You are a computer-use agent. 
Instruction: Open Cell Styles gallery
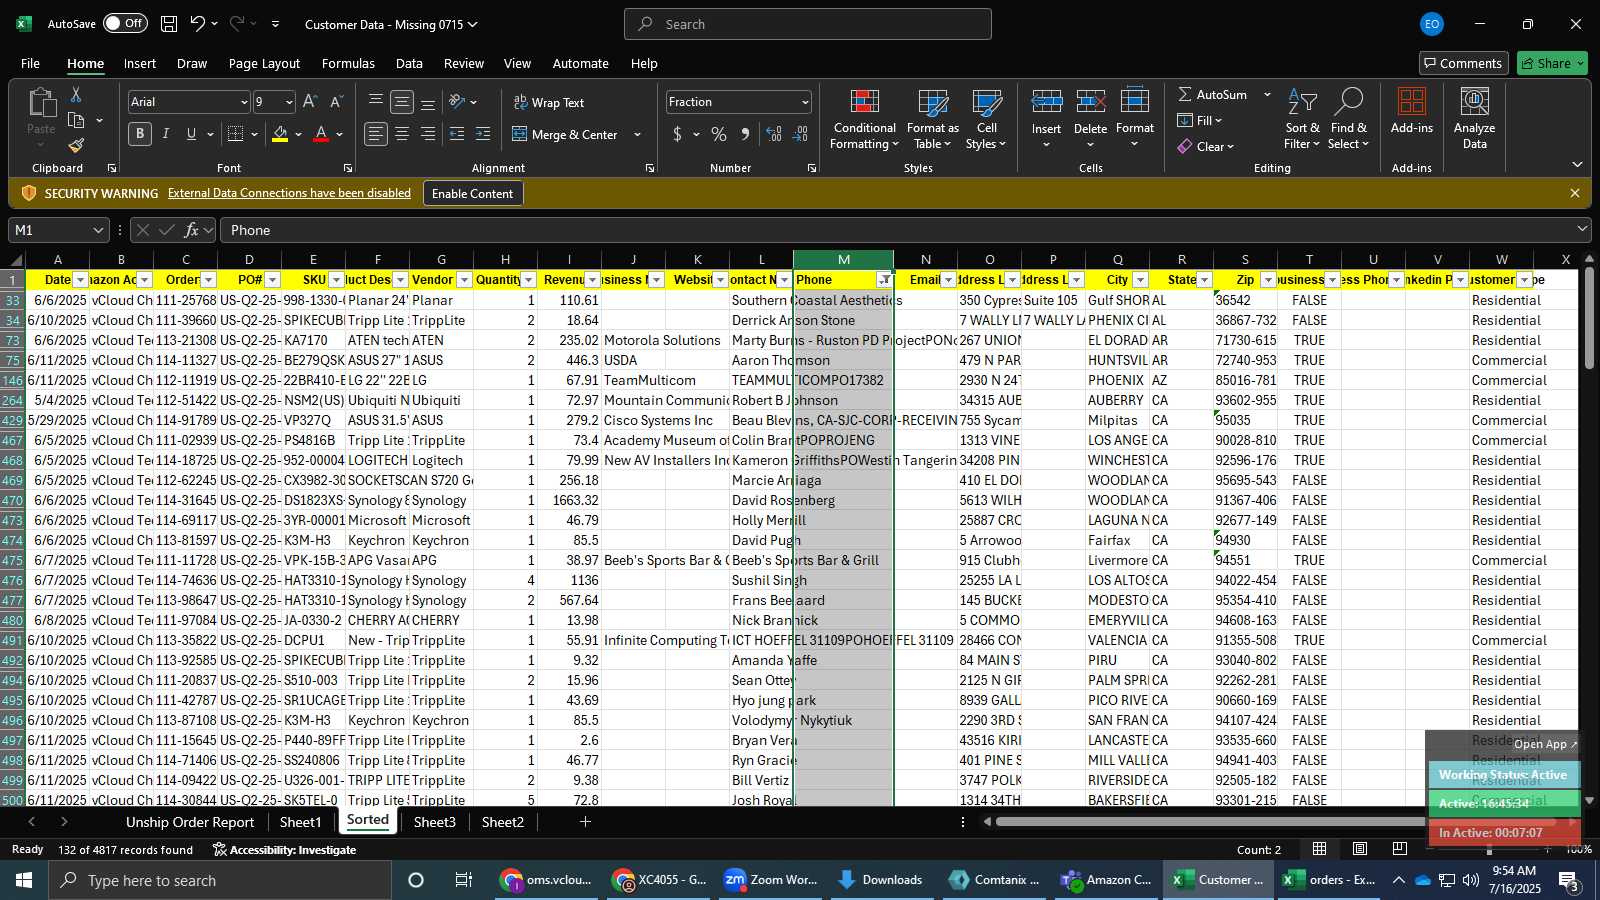(x=986, y=119)
